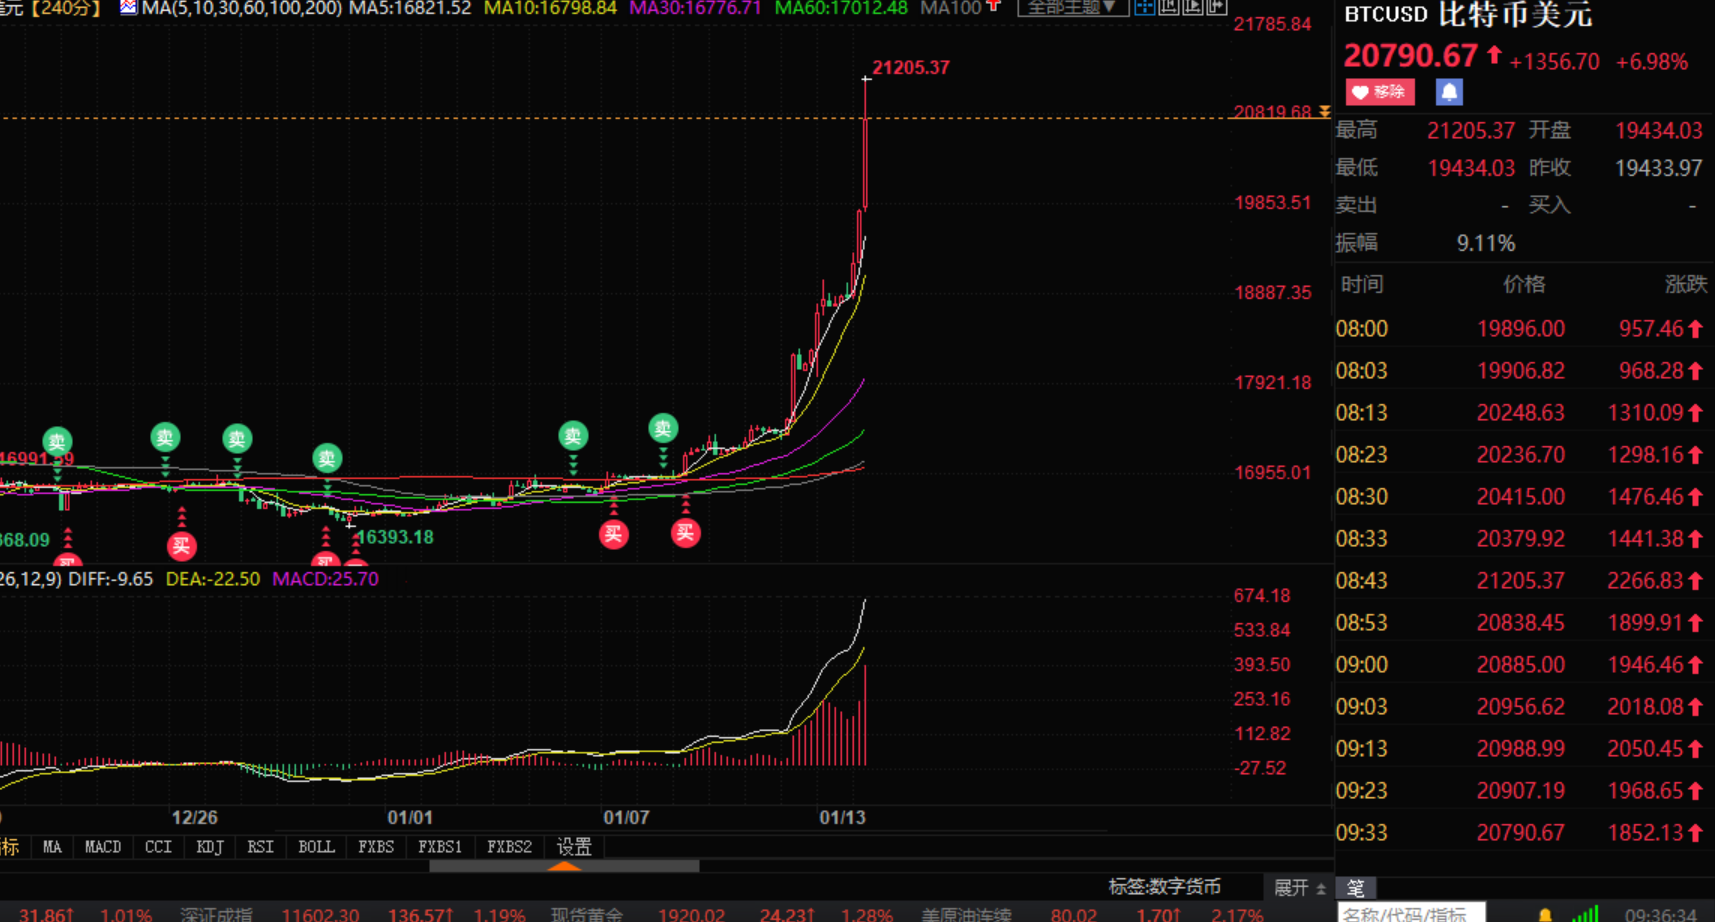Click the gray horizontal chart scrollbar track
The image size is (1715, 922).
tap(565, 866)
